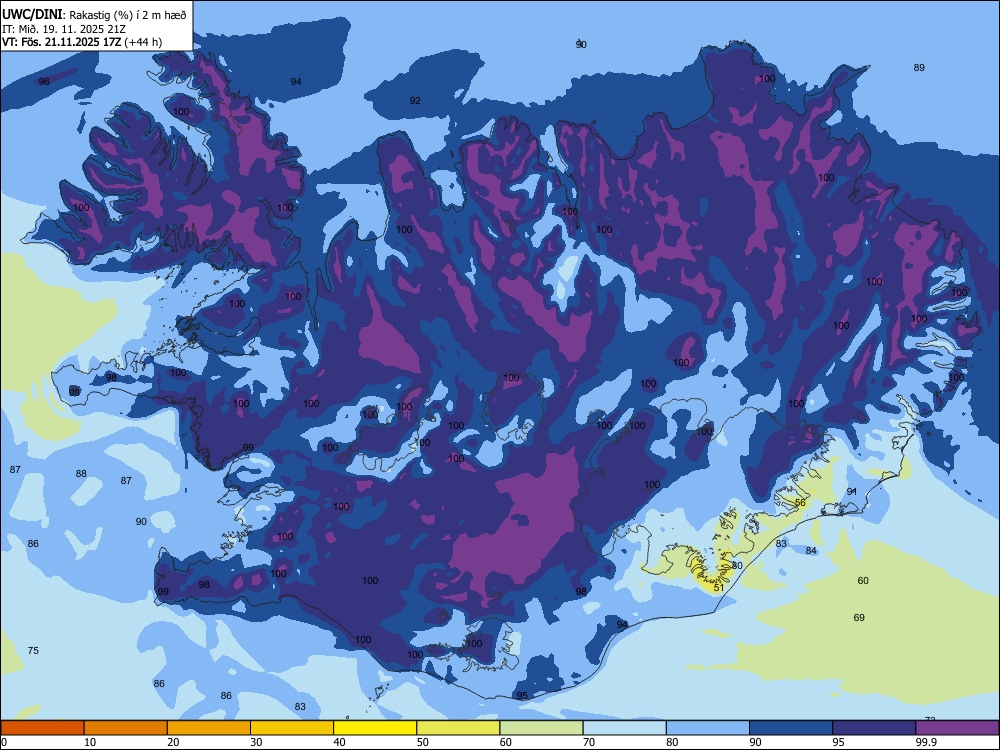Click the legend tick label '50'
The image size is (1000, 750).
(x=423, y=742)
